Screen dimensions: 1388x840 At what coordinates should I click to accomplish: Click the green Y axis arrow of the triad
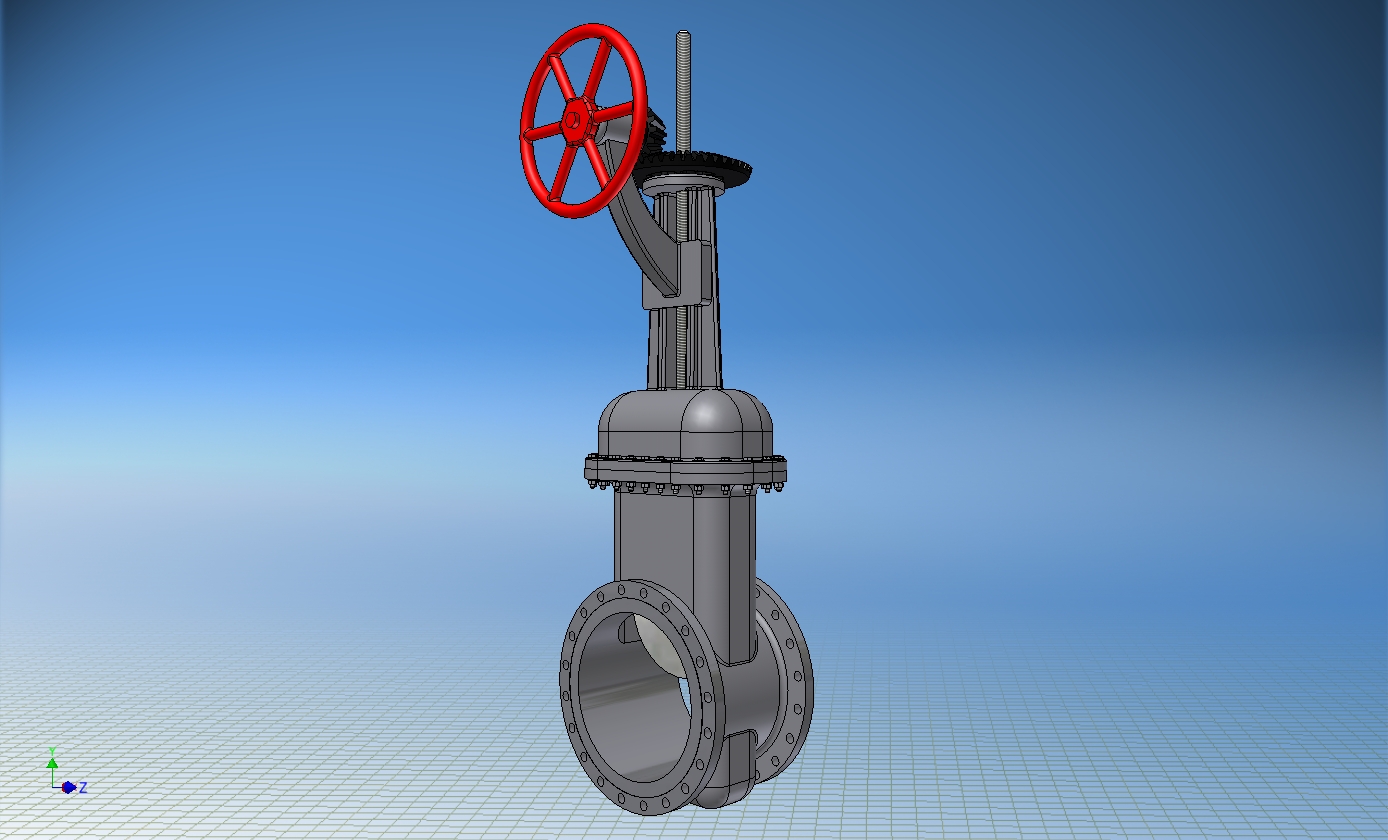click(52, 765)
